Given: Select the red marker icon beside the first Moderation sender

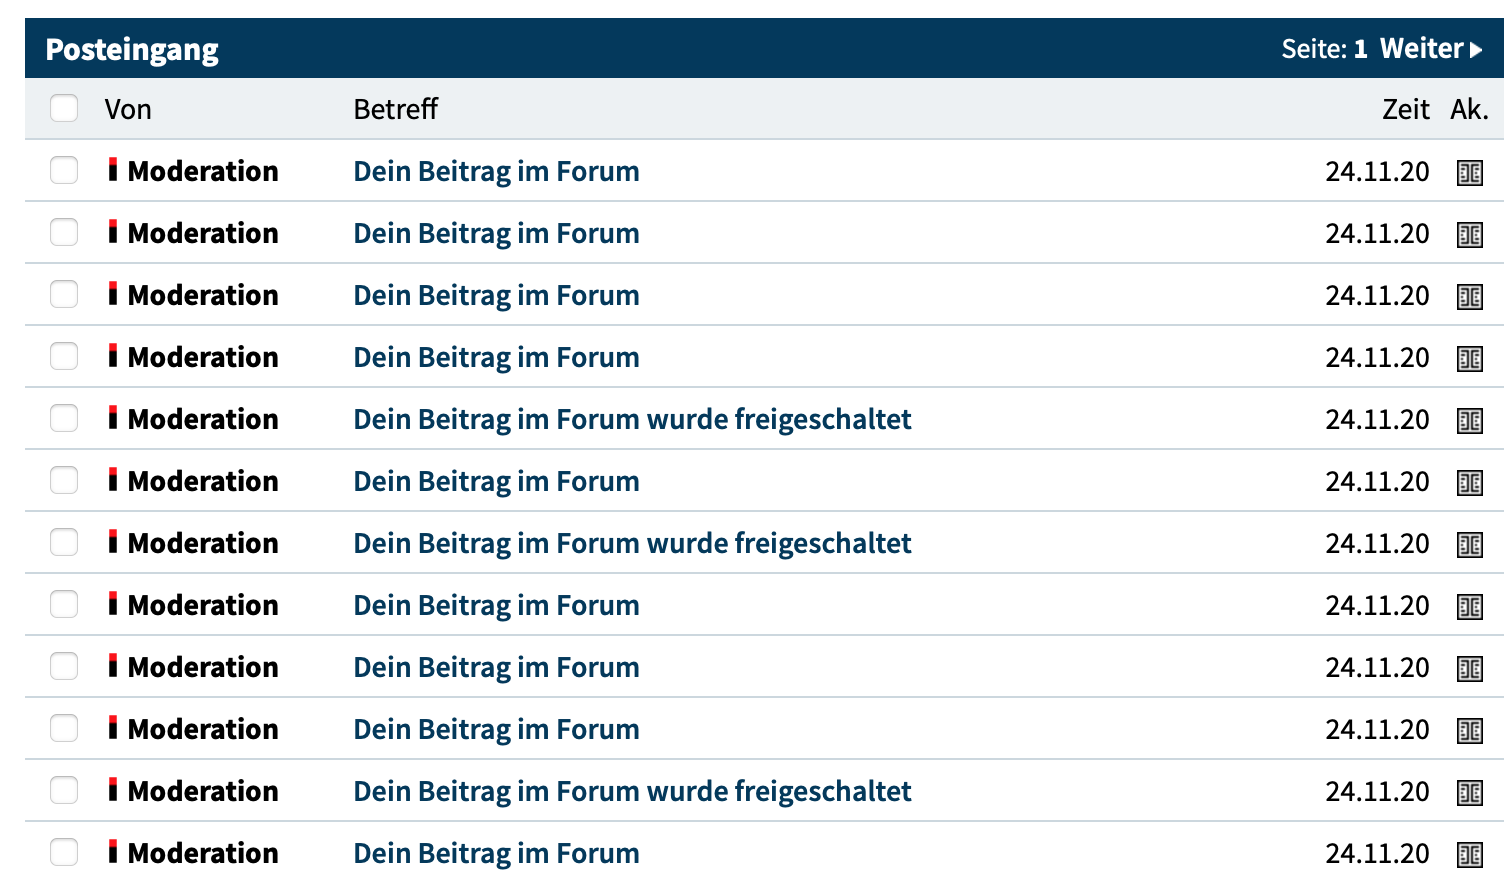Looking at the screenshot, I should (x=113, y=171).
